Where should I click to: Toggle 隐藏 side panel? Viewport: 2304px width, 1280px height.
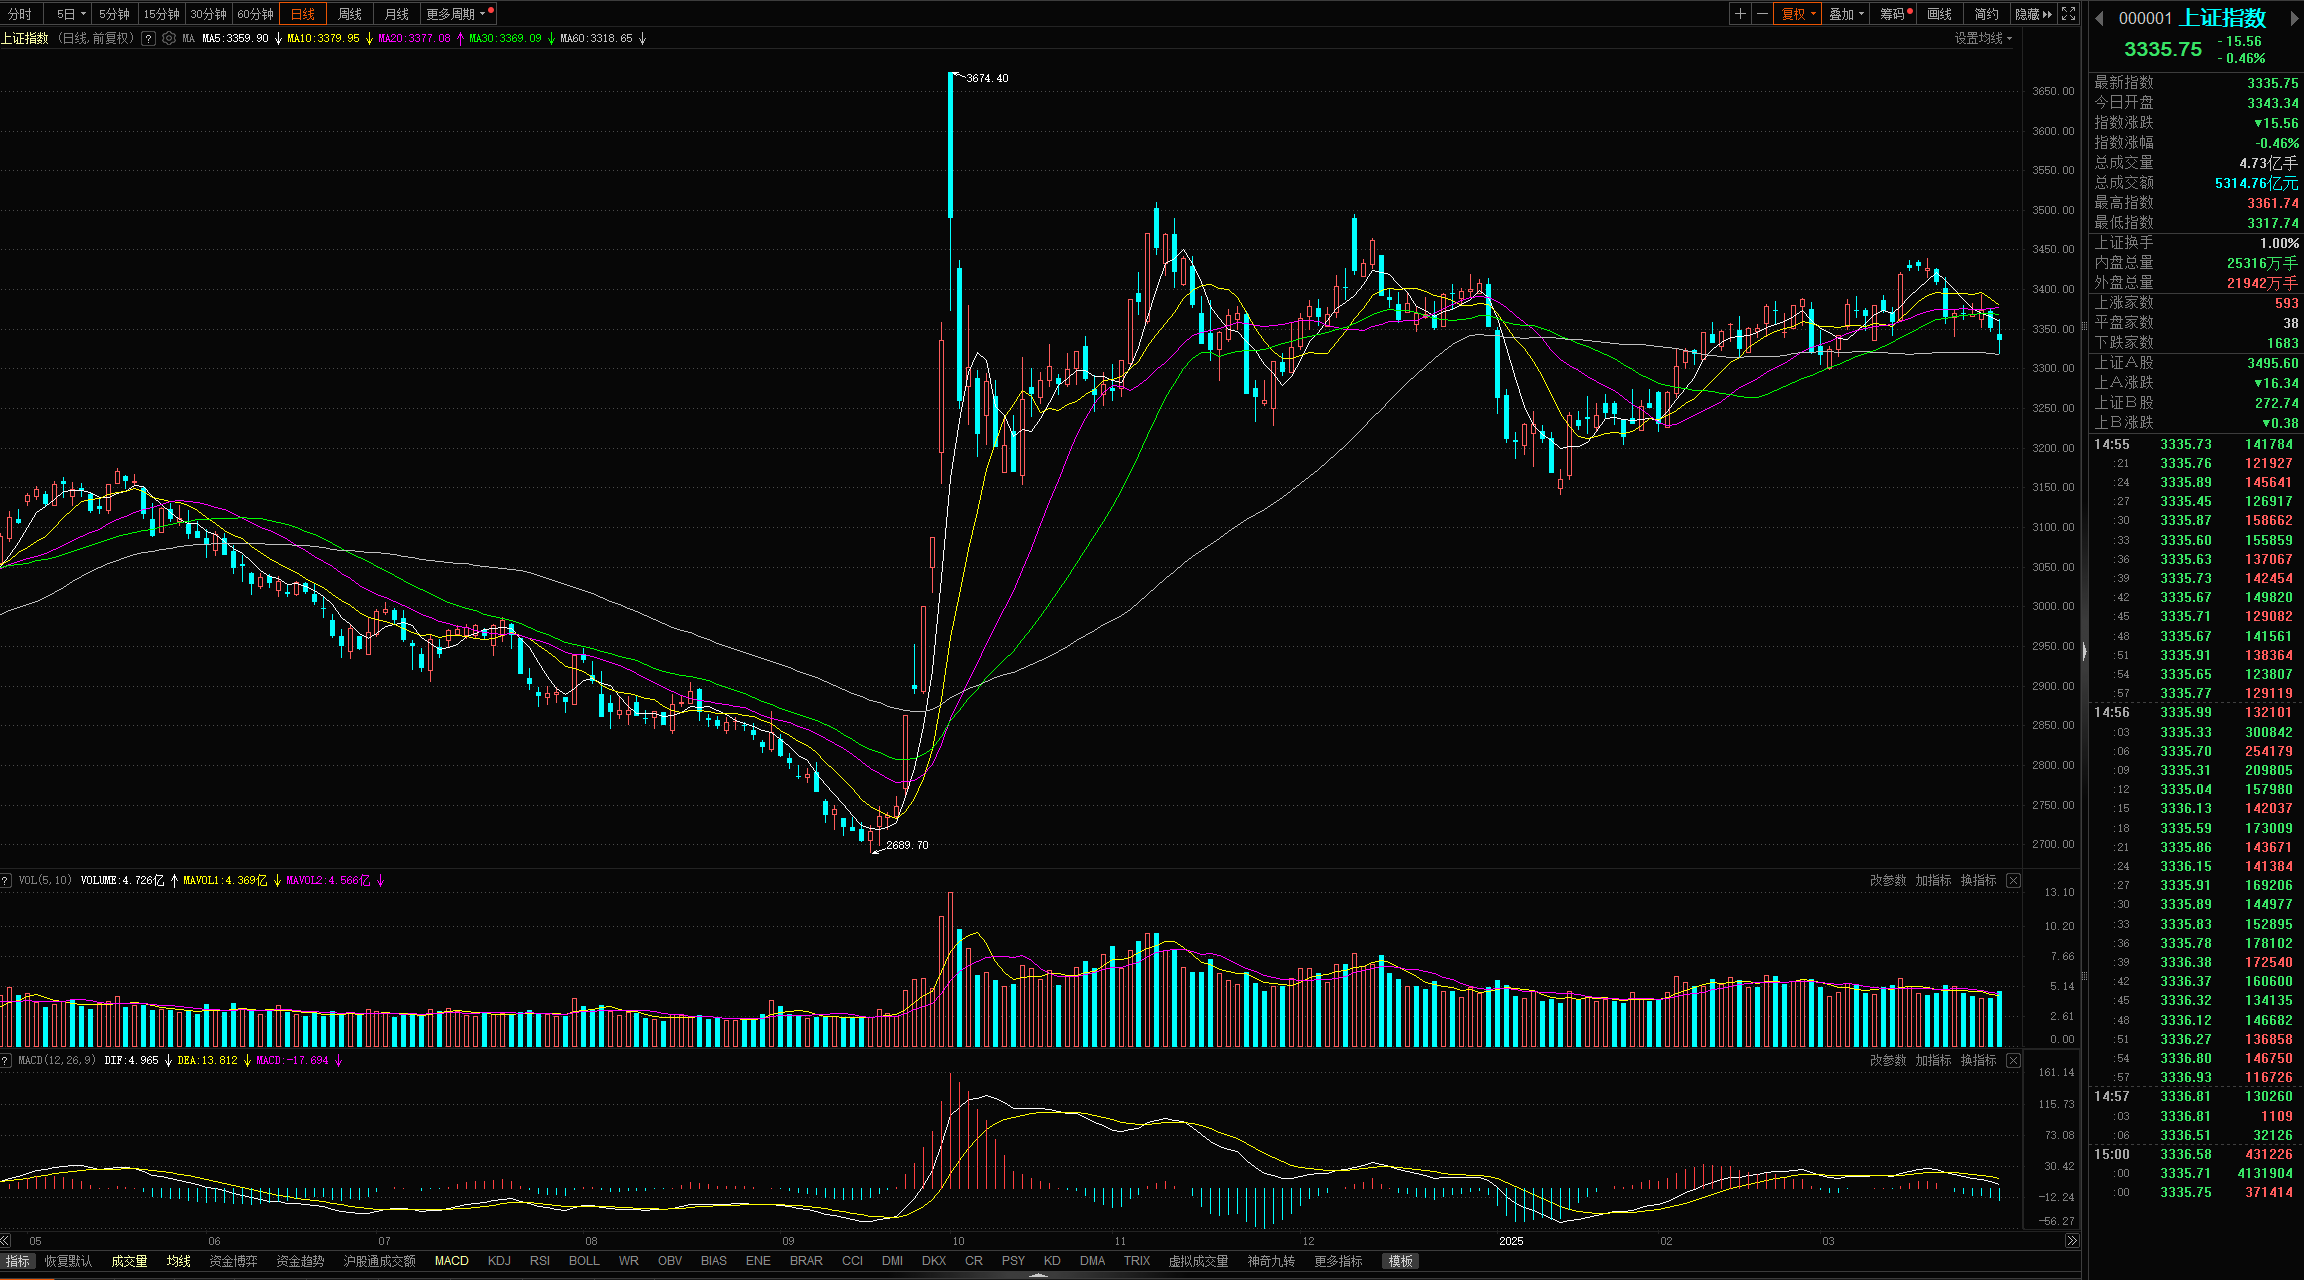coord(2033,14)
